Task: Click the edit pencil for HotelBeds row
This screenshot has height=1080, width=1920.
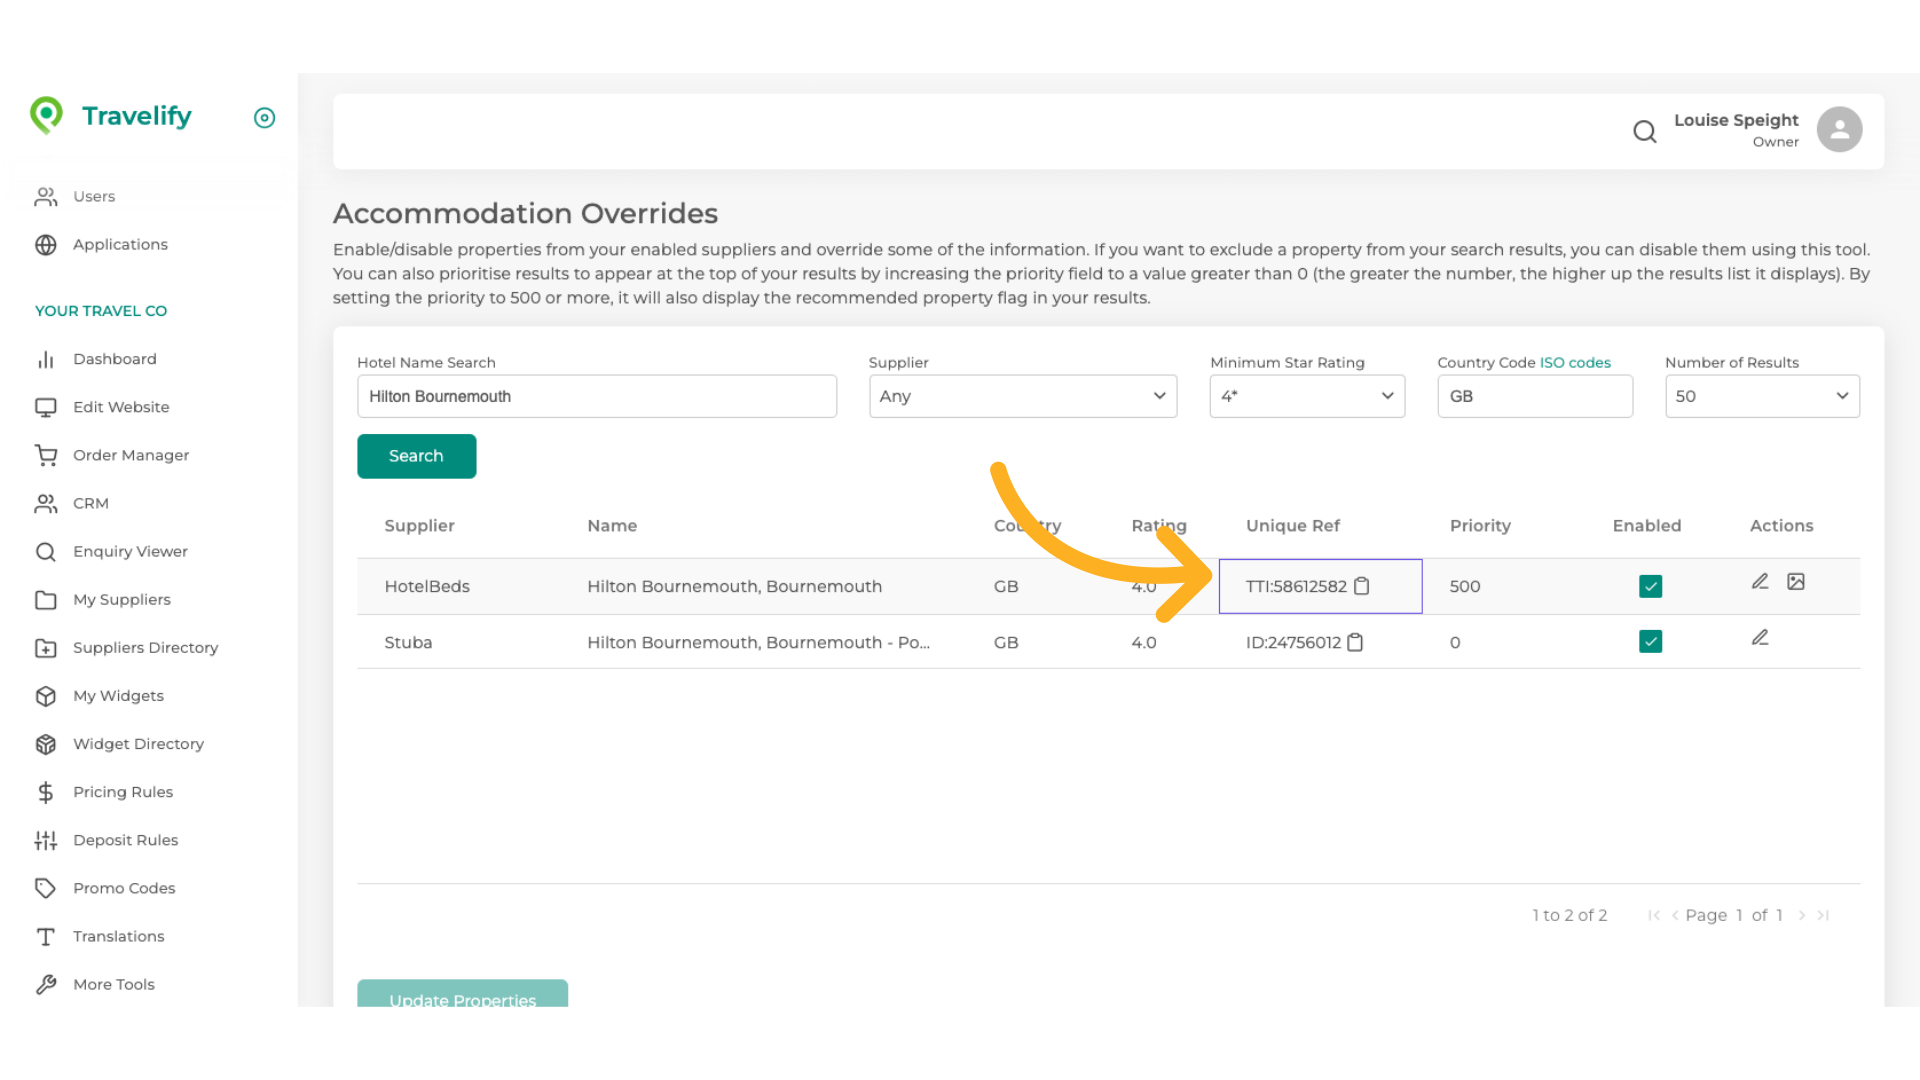Action: (1760, 582)
